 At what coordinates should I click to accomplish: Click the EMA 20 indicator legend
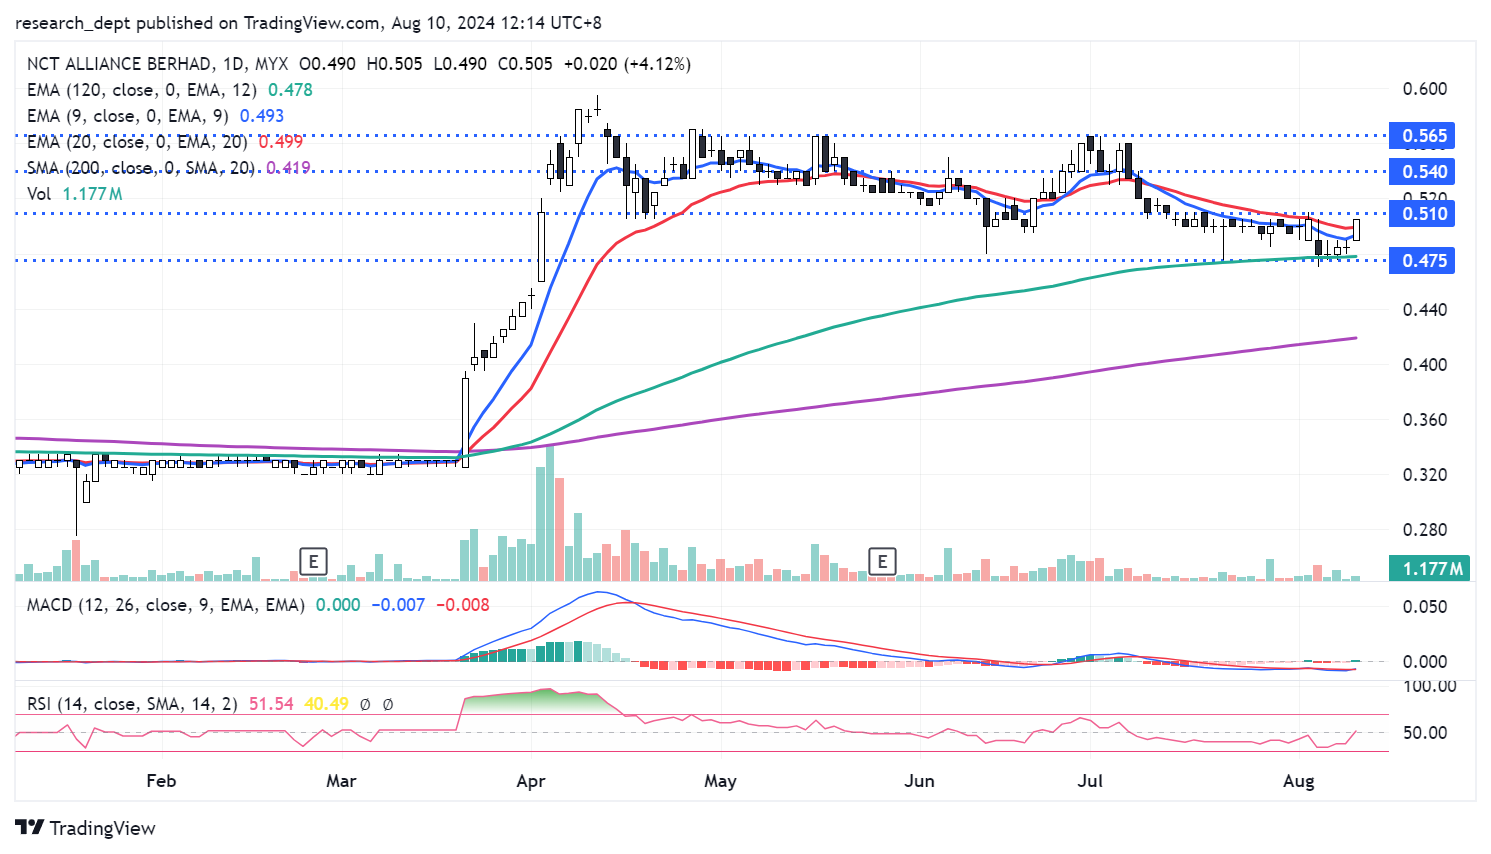coord(136,142)
